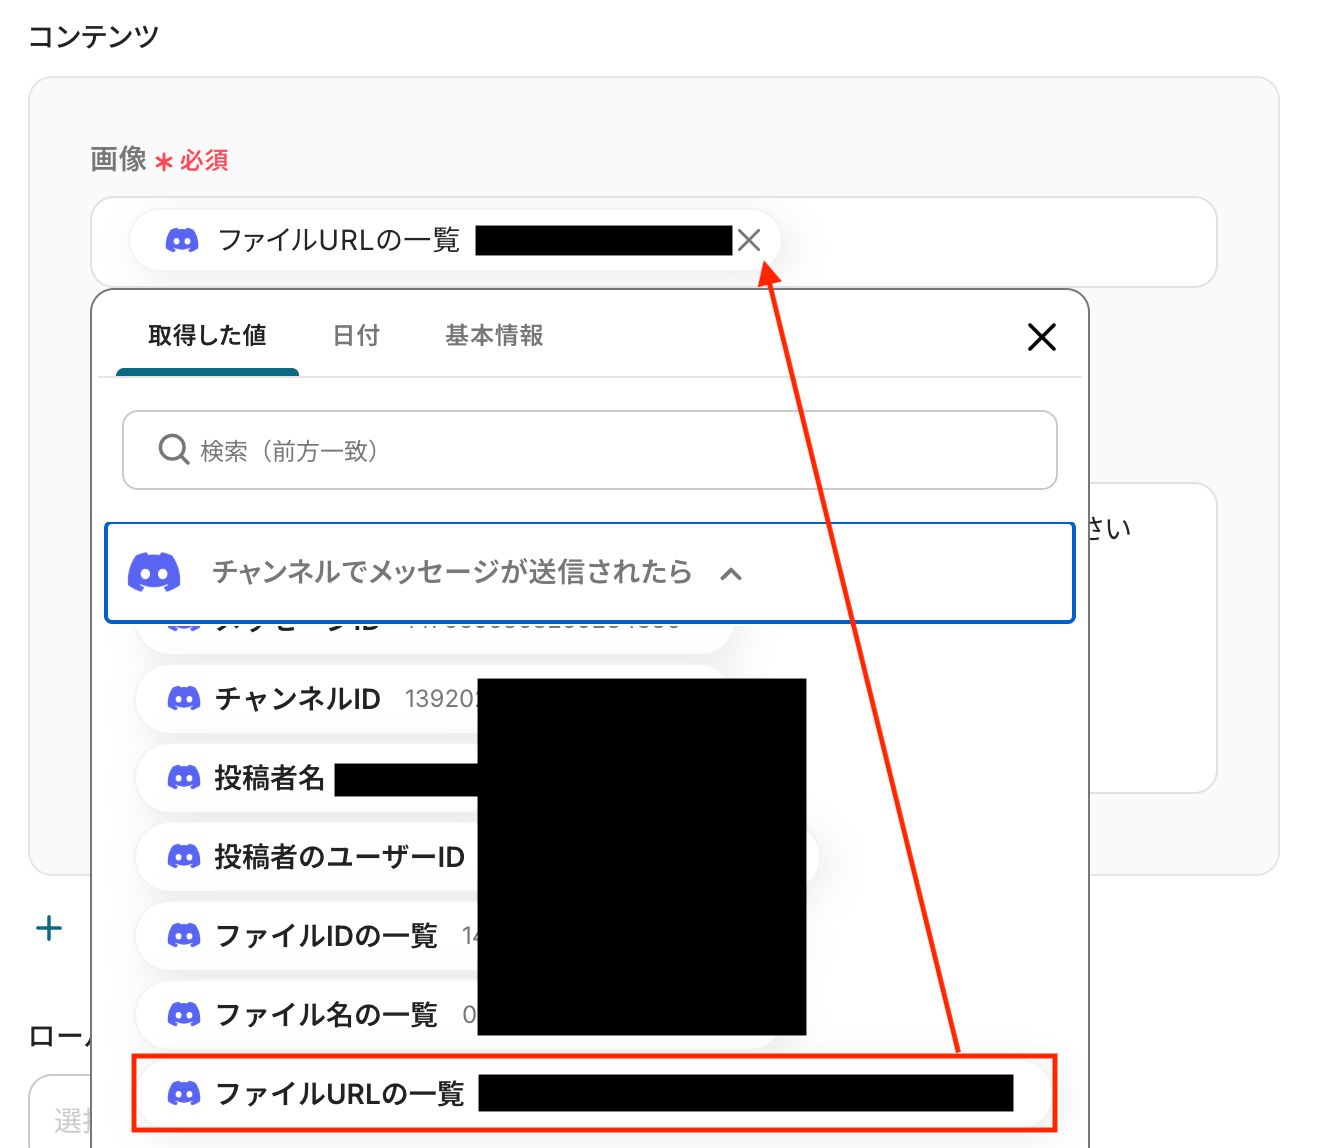Collapse チャンネルでメッセージが送信されたら section chevron
1324x1148 pixels.
tap(731, 573)
